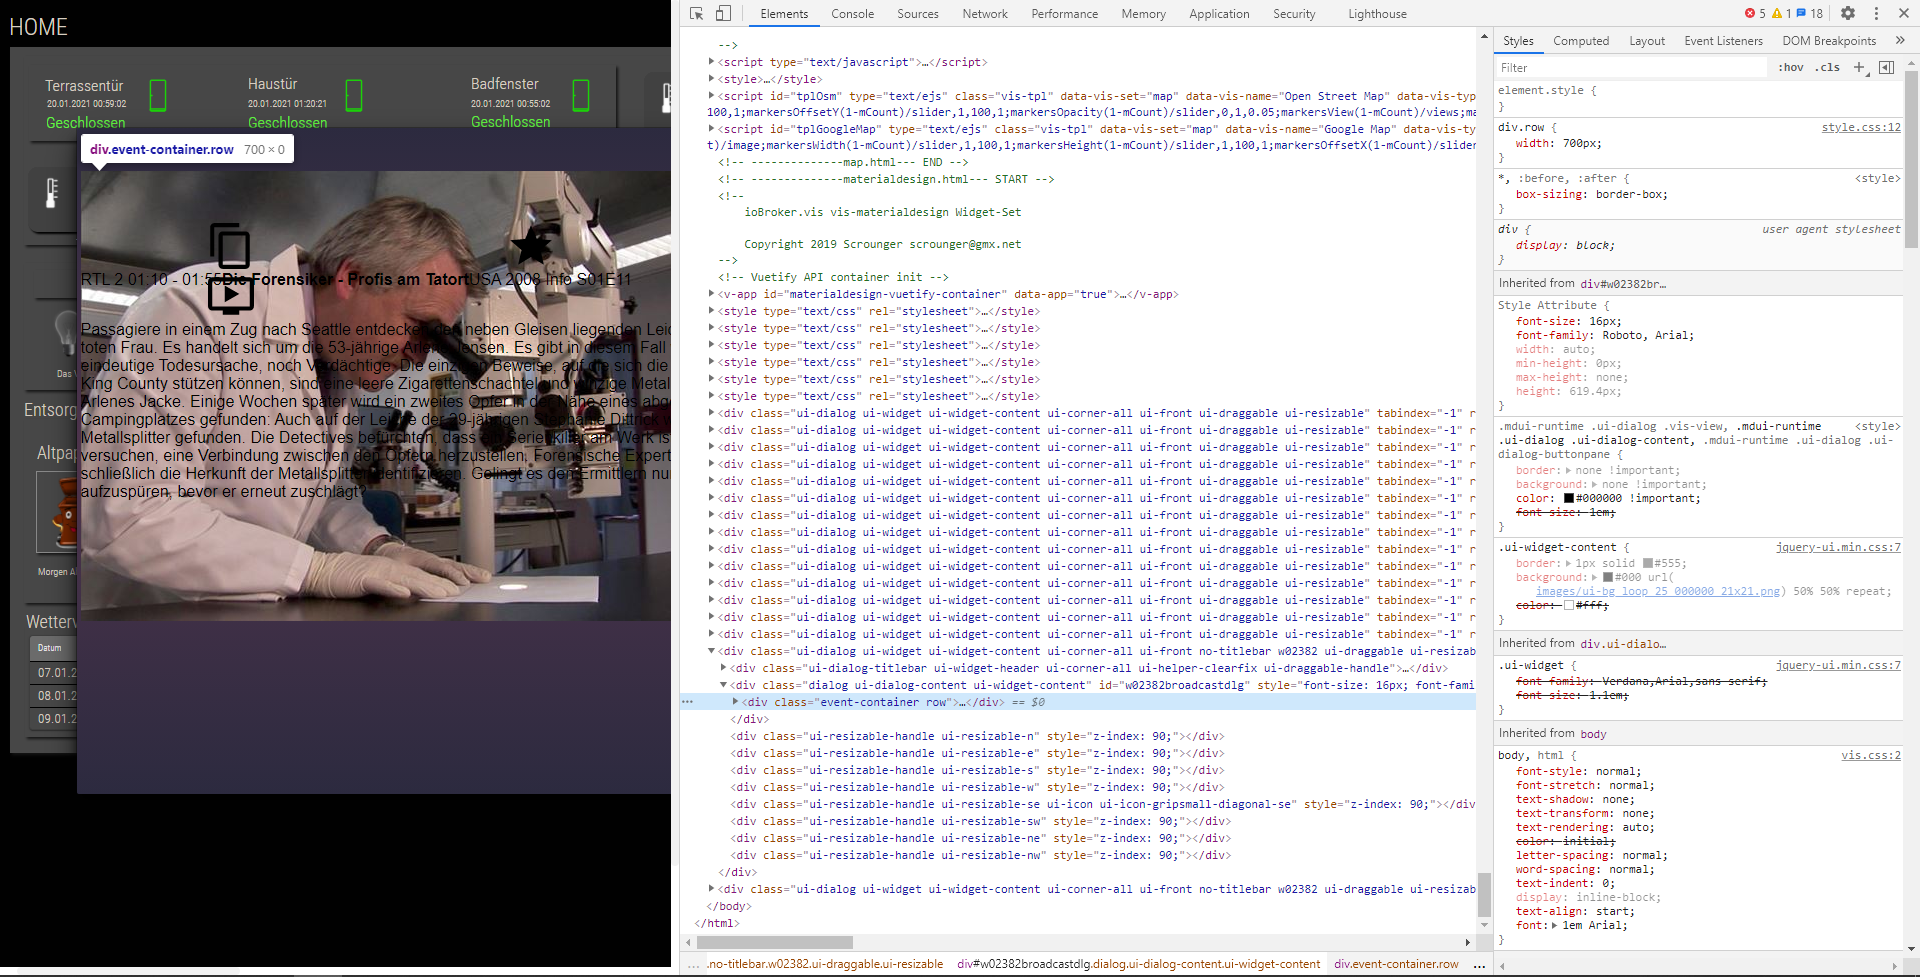The width and height of the screenshot is (1920, 977).
Task: Select div.event-container.row breadcrumb
Action: click(1396, 964)
